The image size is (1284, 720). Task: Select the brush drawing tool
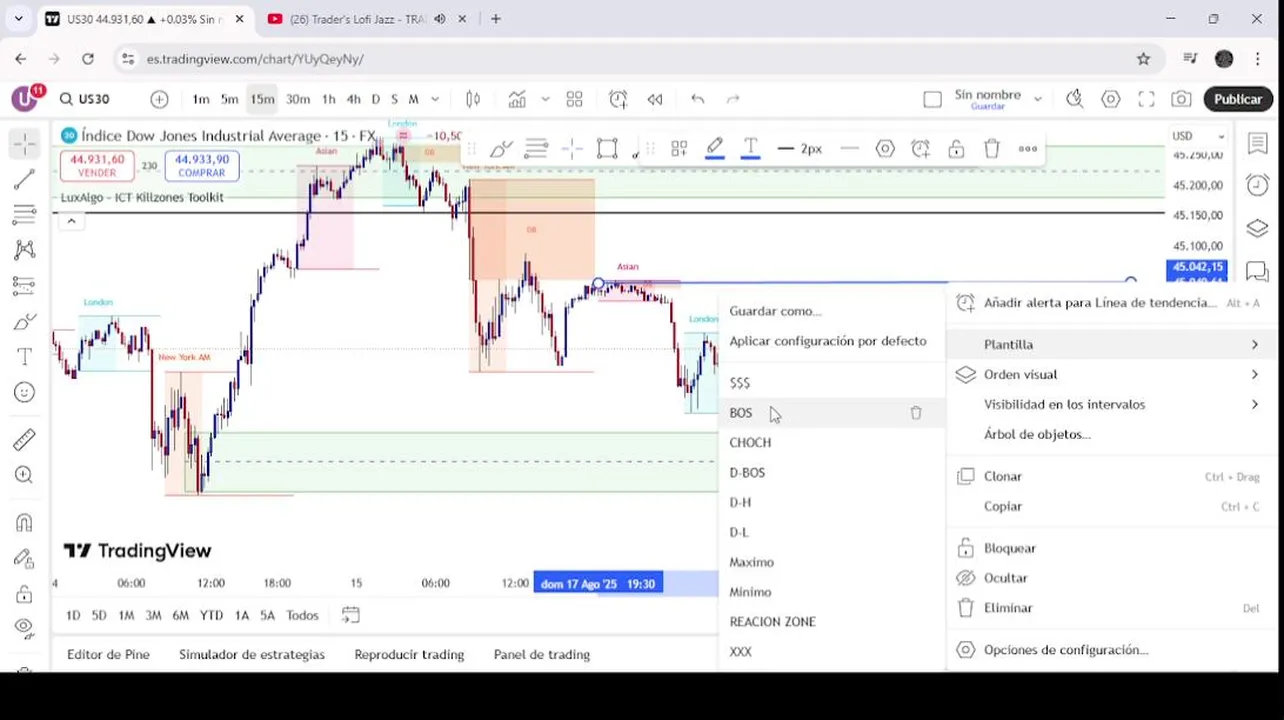tap(24, 321)
